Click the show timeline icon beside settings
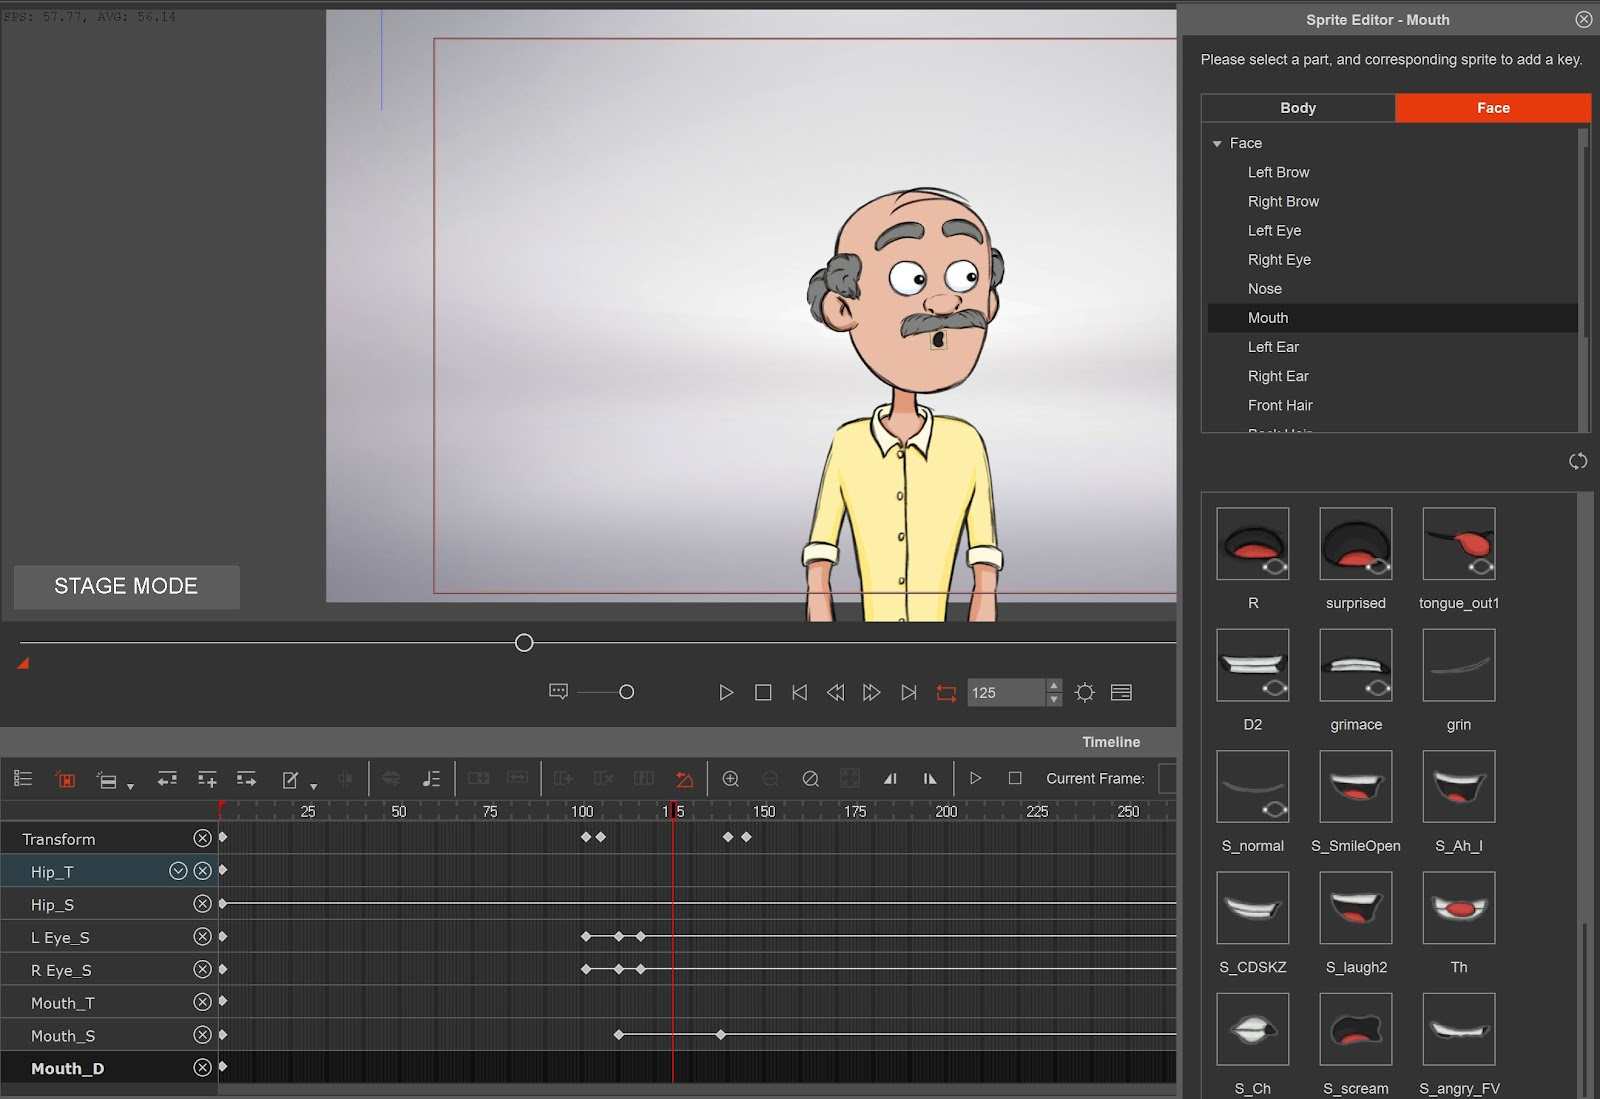The height and width of the screenshot is (1099, 1600). tap(1121, 692)
